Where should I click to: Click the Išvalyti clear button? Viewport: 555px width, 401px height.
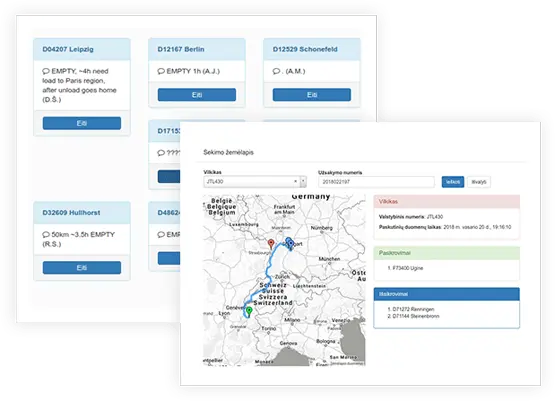coord(479,182)
